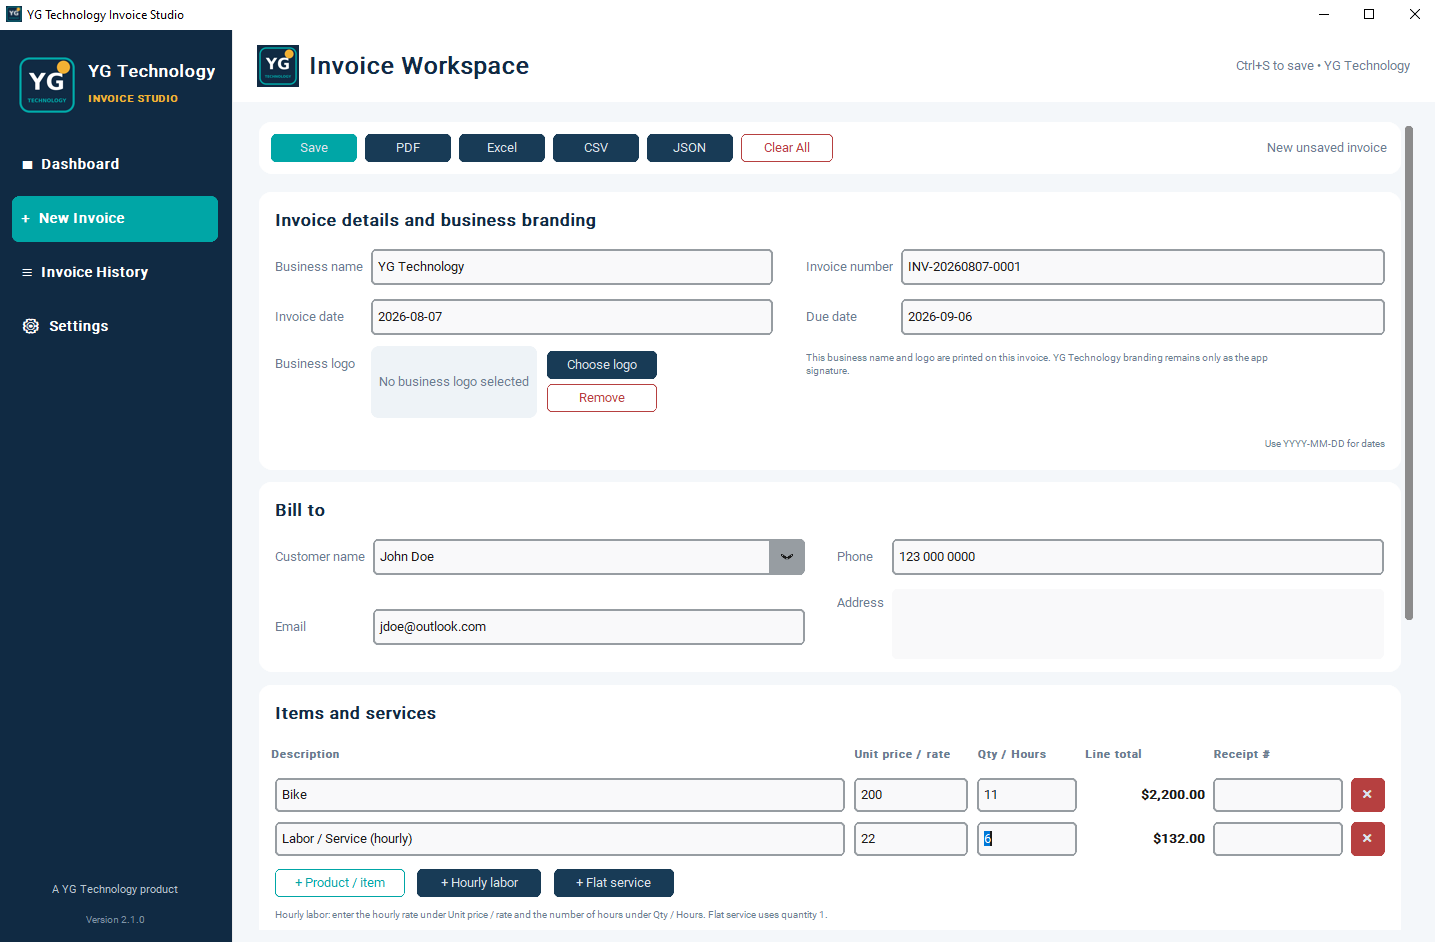Image resolution: width=1435 pixels, height=942 pixels.
Task: Edit Labor / Service (hourly) description
Action: 560,839
